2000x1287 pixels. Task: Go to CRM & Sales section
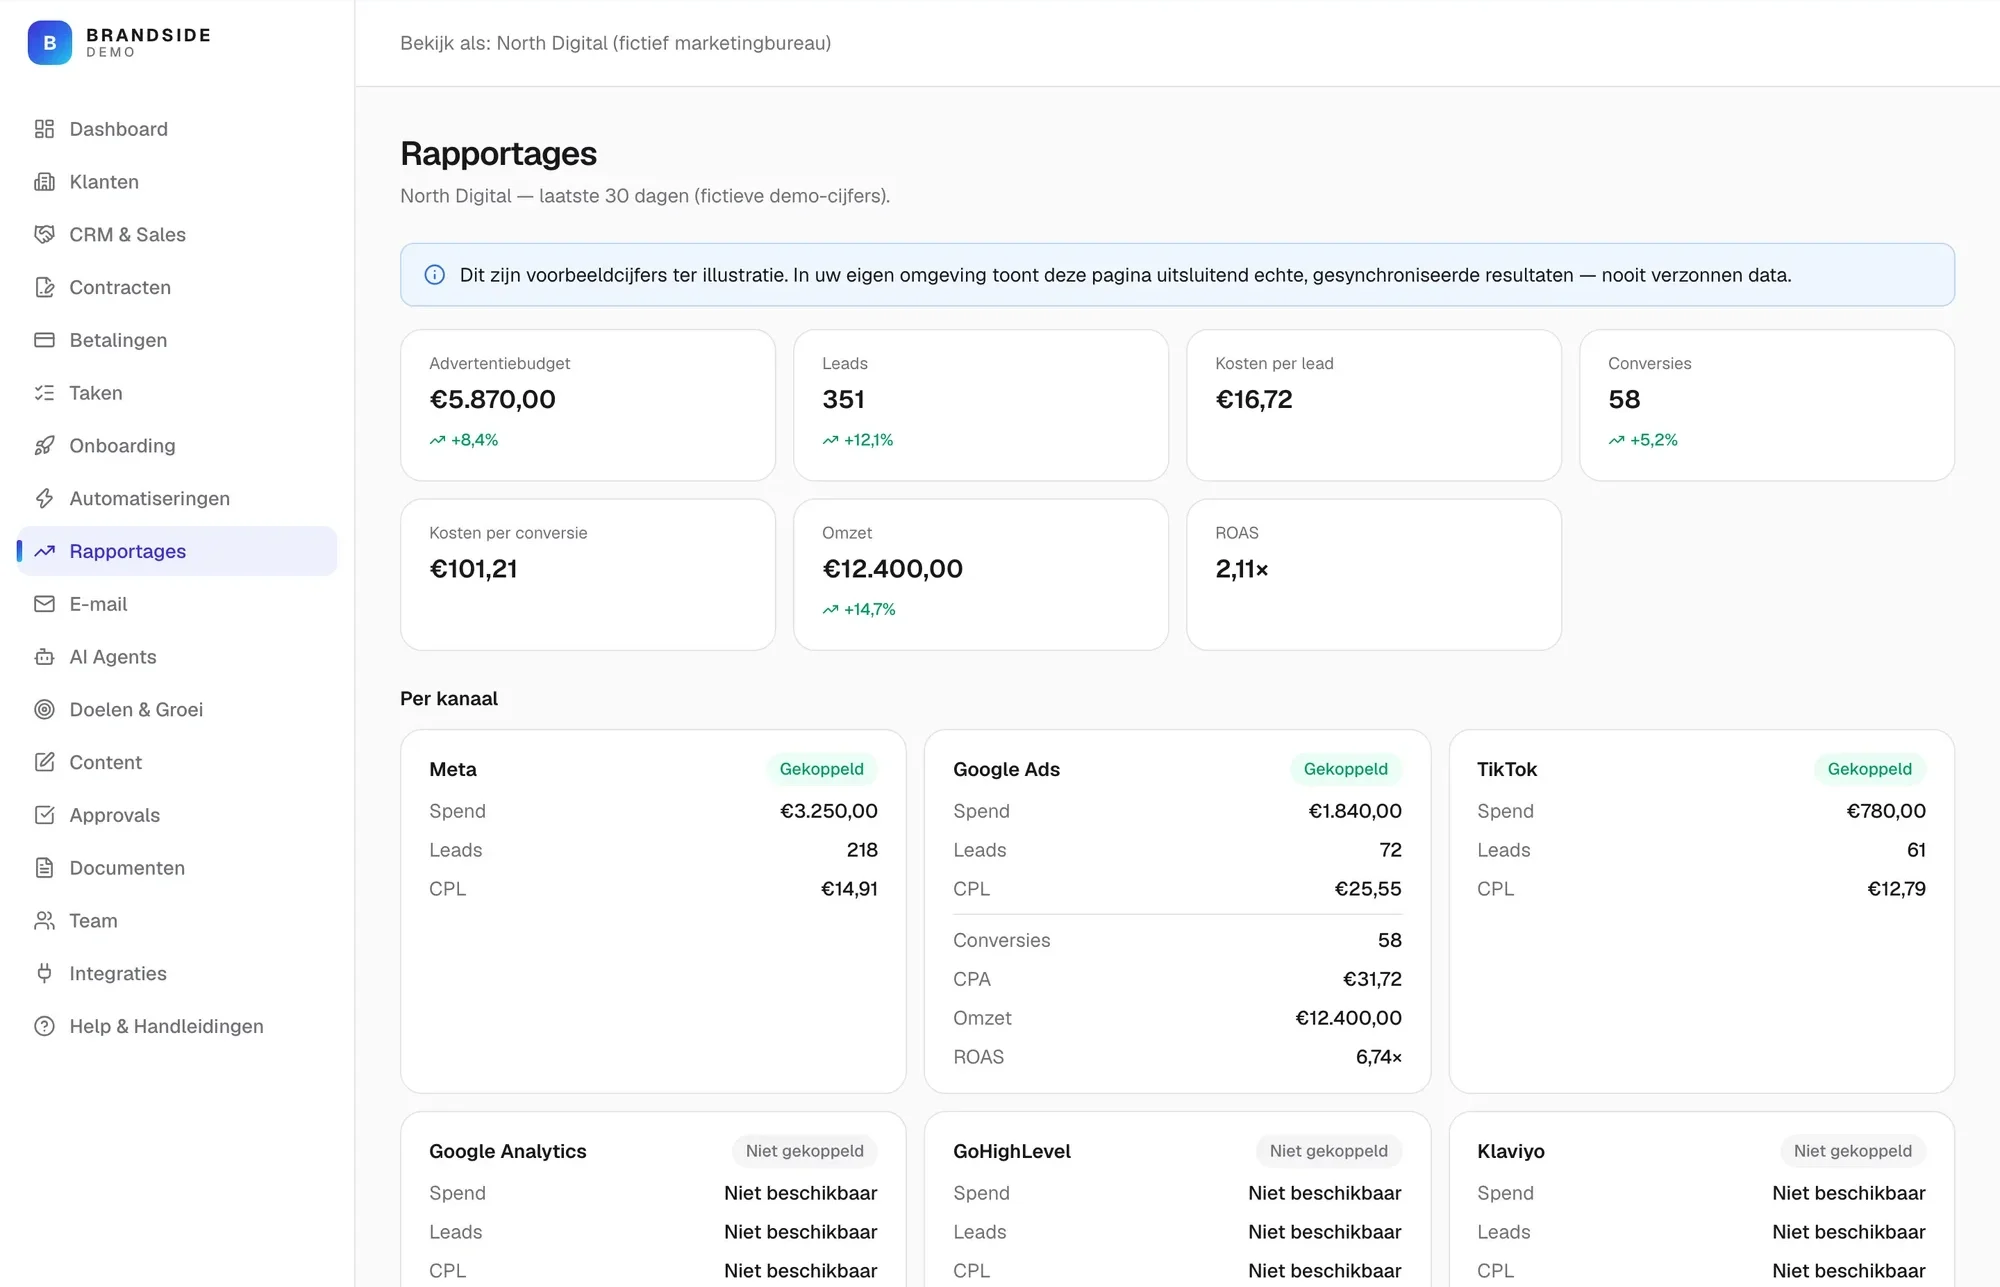tap(177, 234)
